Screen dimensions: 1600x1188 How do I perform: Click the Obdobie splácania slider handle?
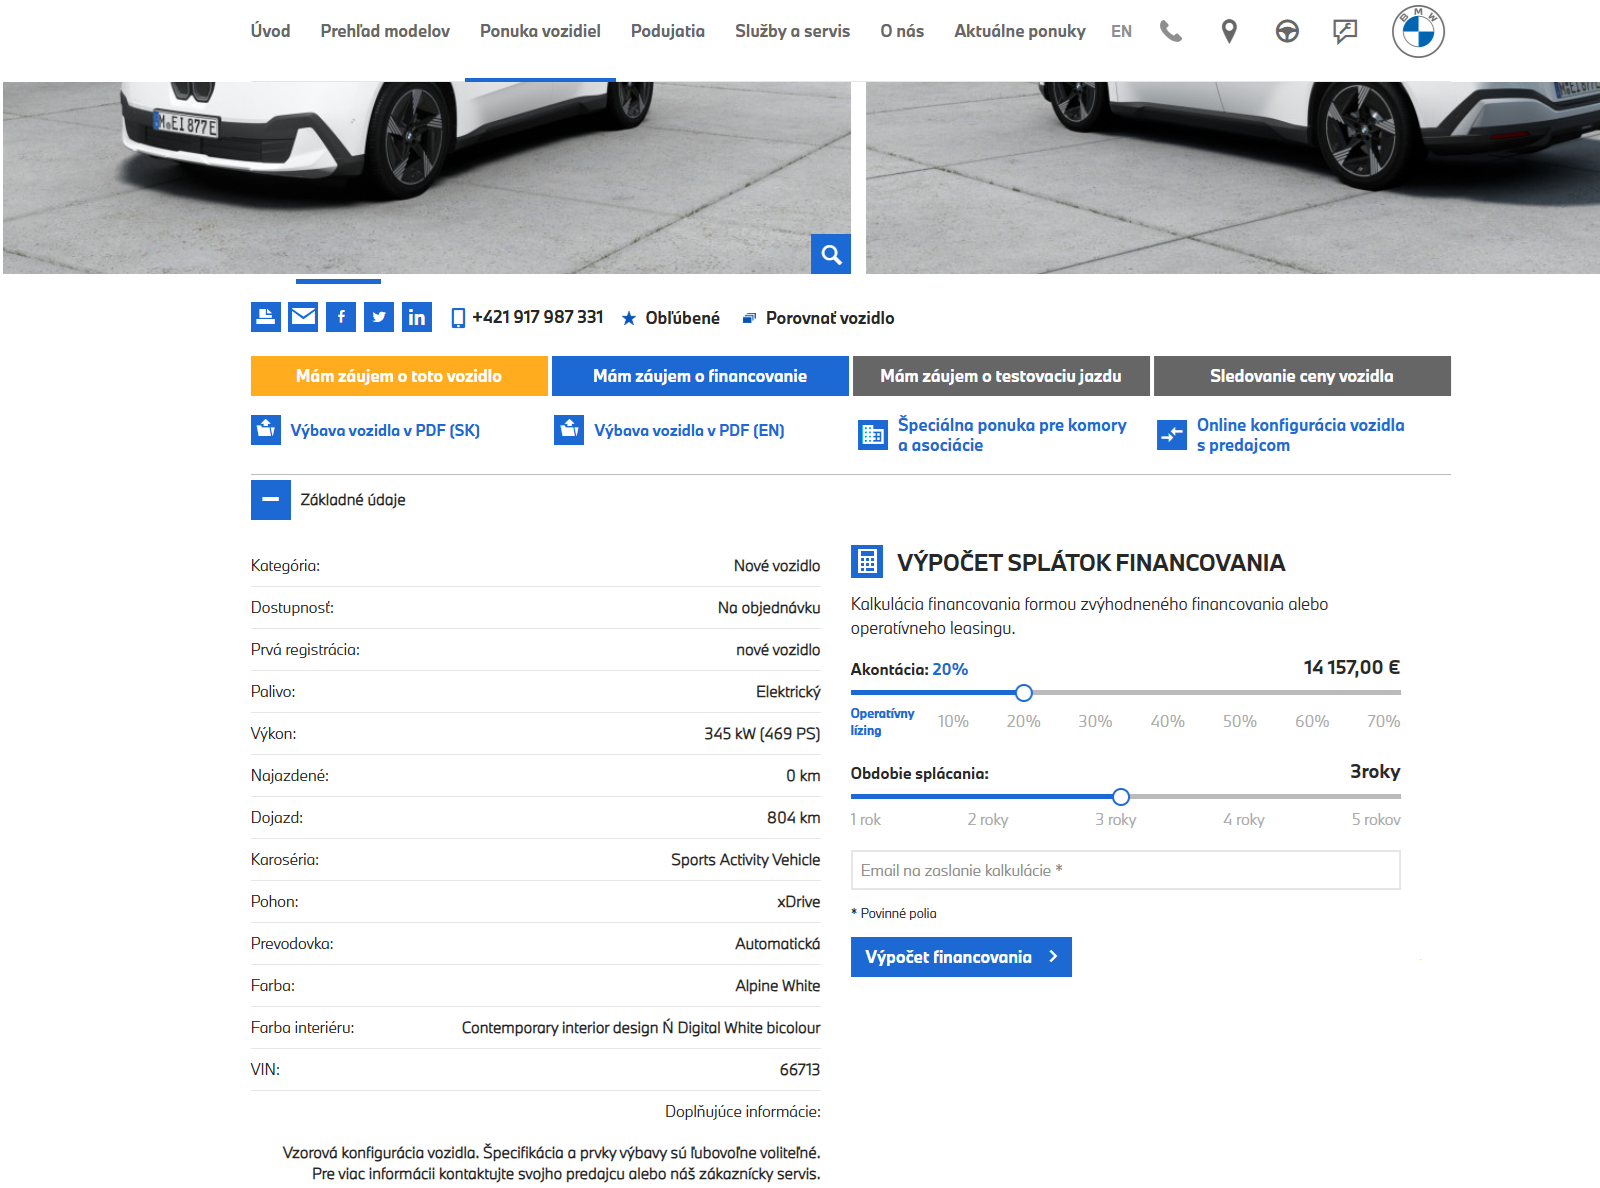[x=1121, y=797]
